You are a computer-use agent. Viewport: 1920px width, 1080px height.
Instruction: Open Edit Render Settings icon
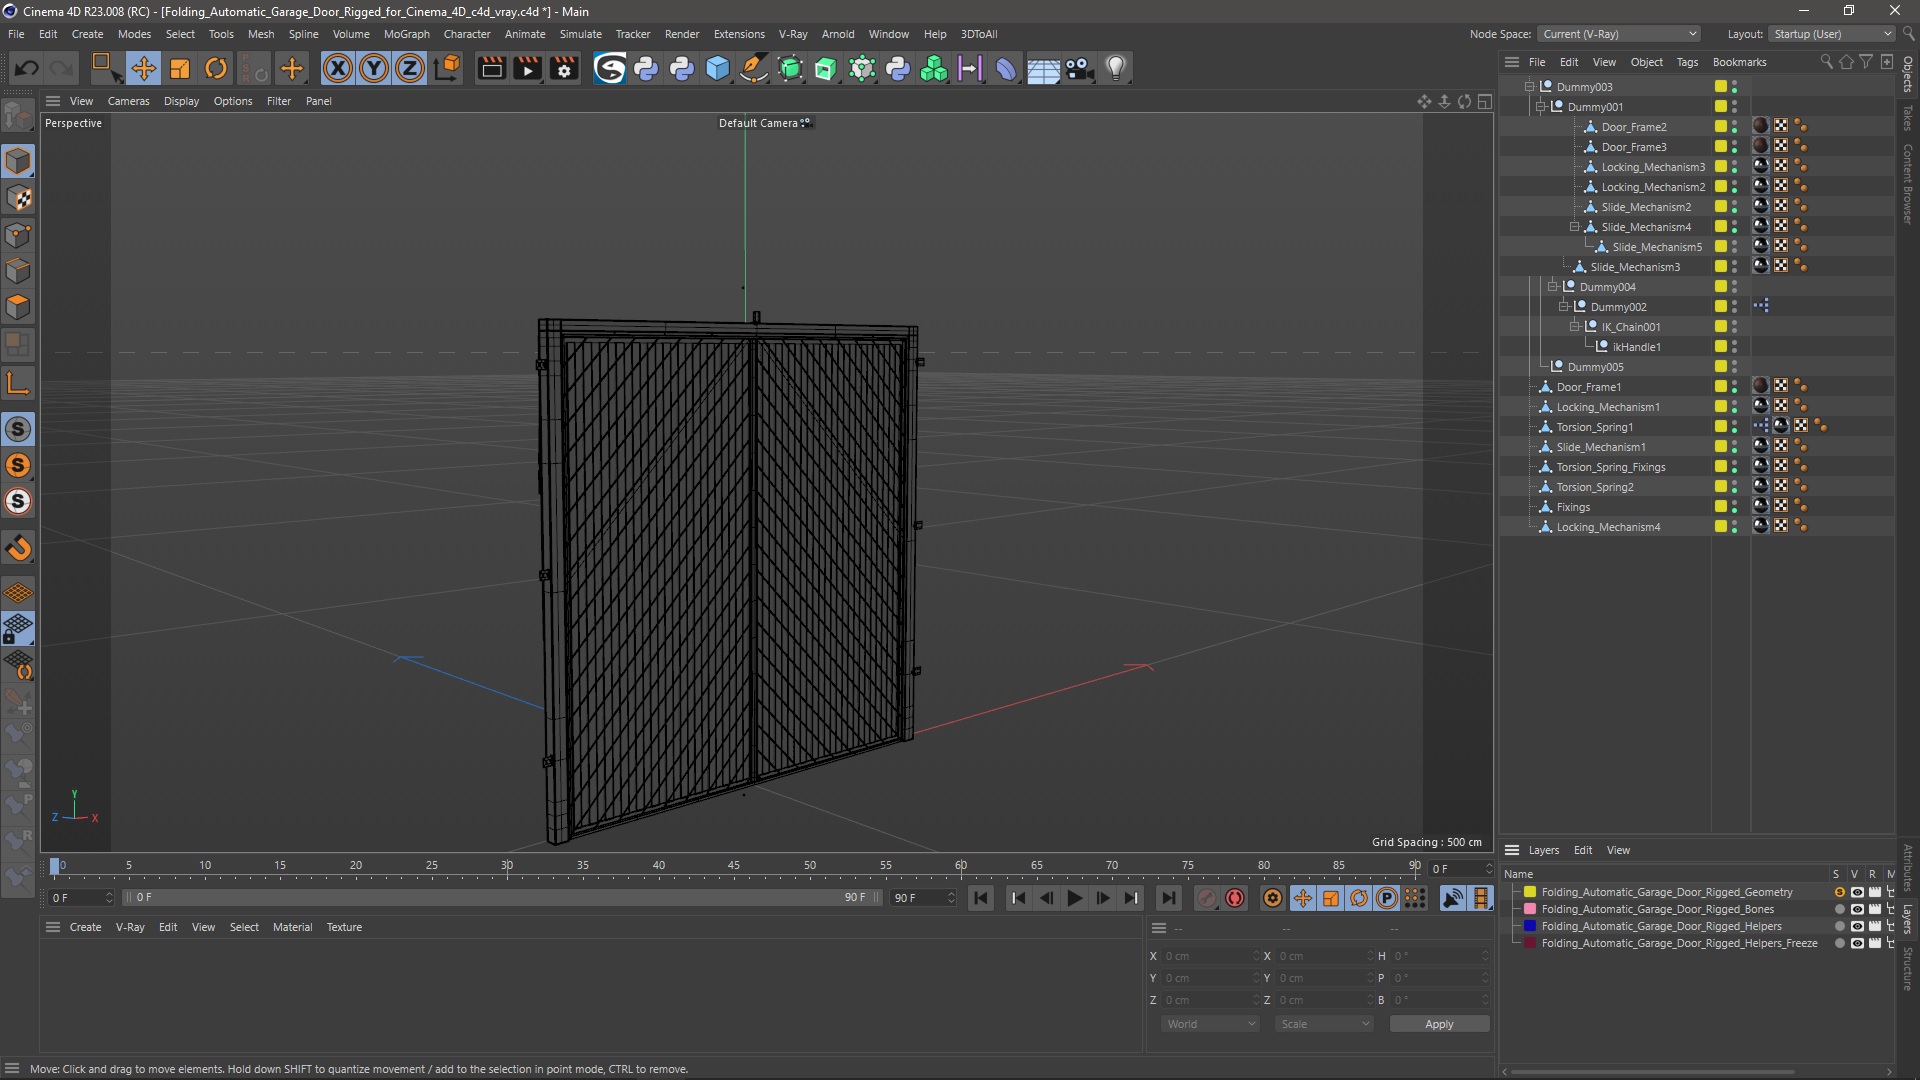pyautogui.click(x=565, y=68)
